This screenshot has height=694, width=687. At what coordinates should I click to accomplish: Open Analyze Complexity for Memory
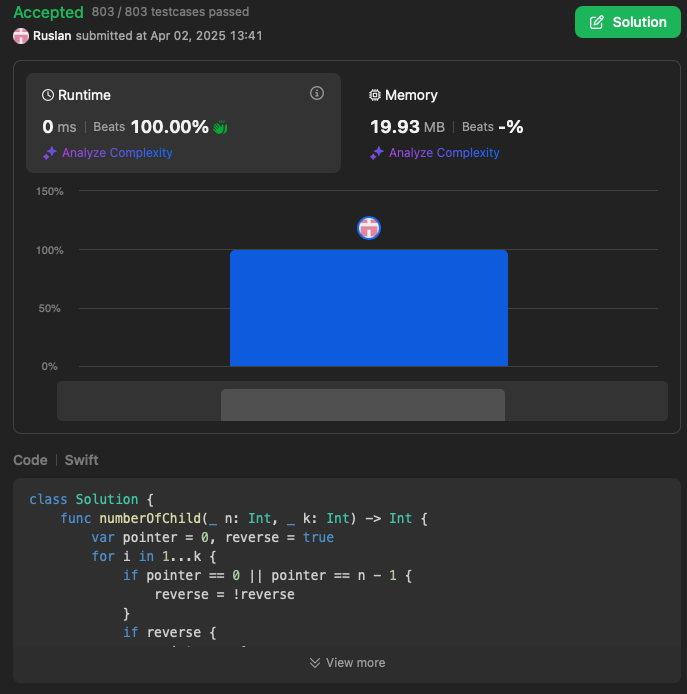(x=444, y=153)
